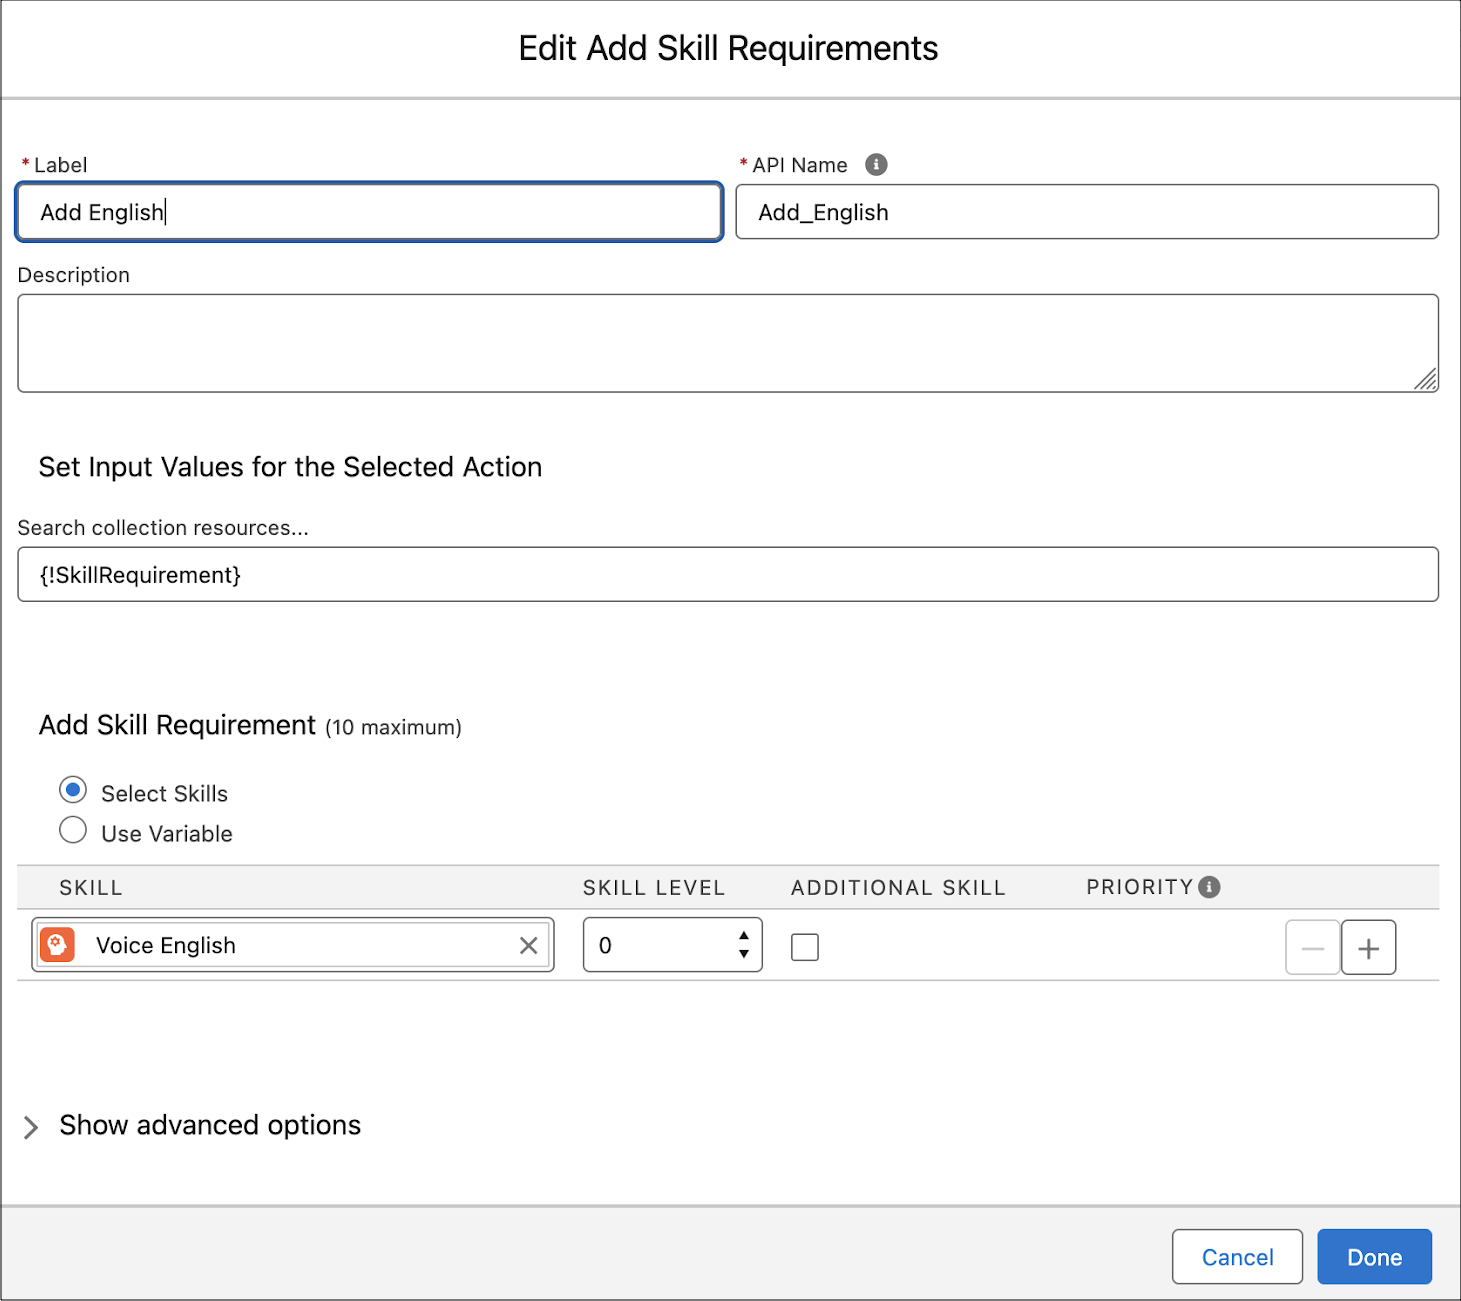This screenshot has height=1301, width=1461.
Task: Increase the skill level value
Action: [744, 936]
